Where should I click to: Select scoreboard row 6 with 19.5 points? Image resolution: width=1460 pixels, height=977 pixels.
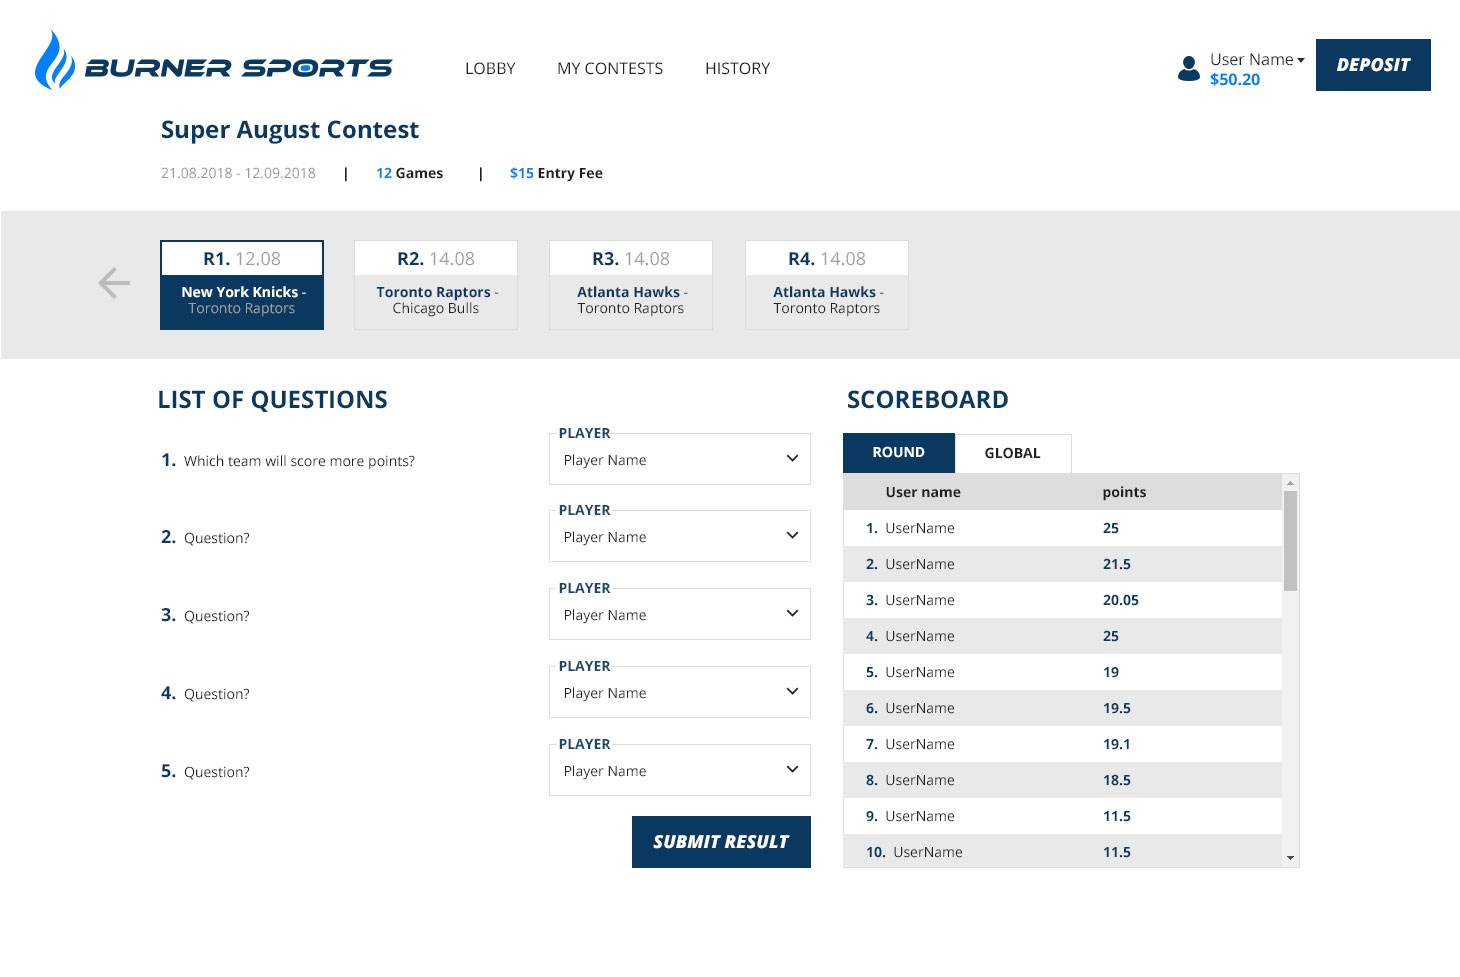pyautogui.click(x=1062, y=708)
